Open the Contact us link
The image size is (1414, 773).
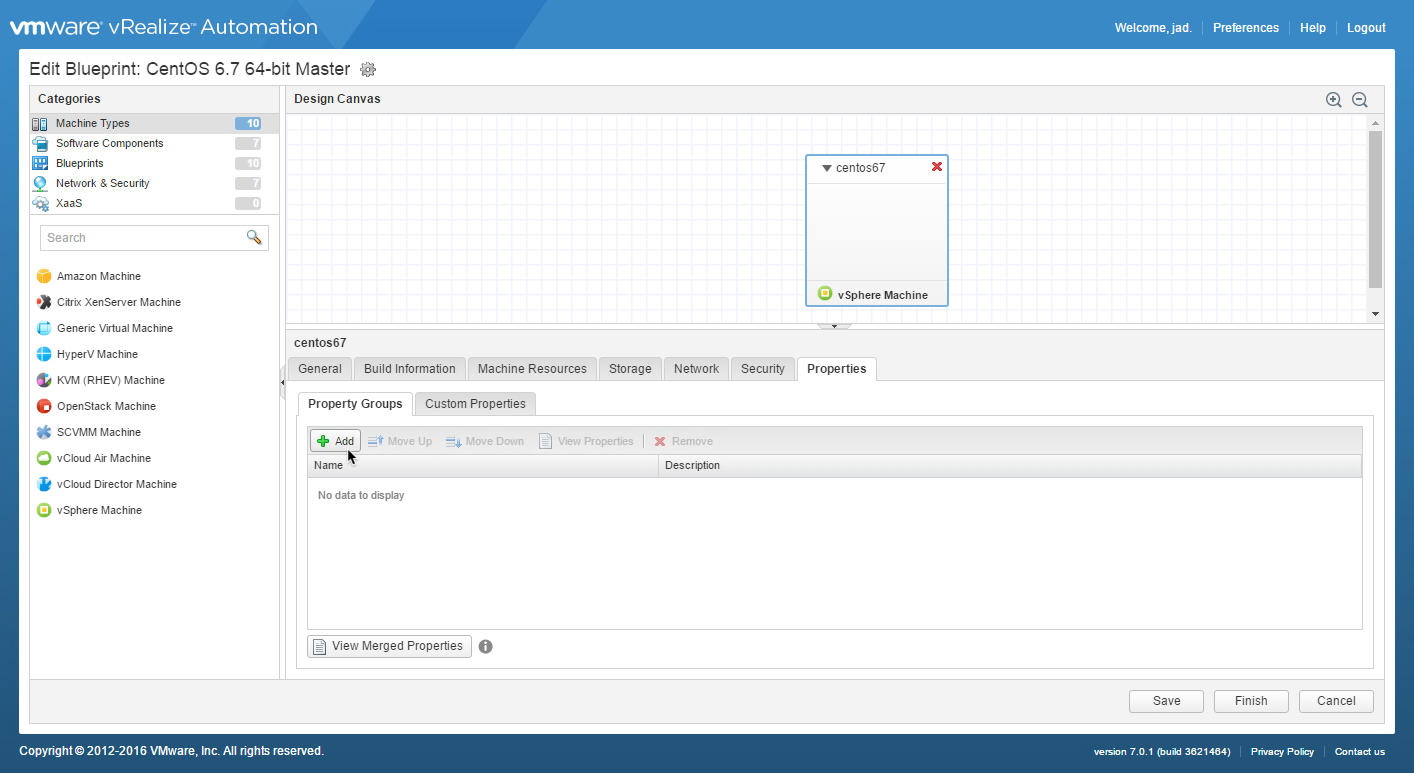1360,752
